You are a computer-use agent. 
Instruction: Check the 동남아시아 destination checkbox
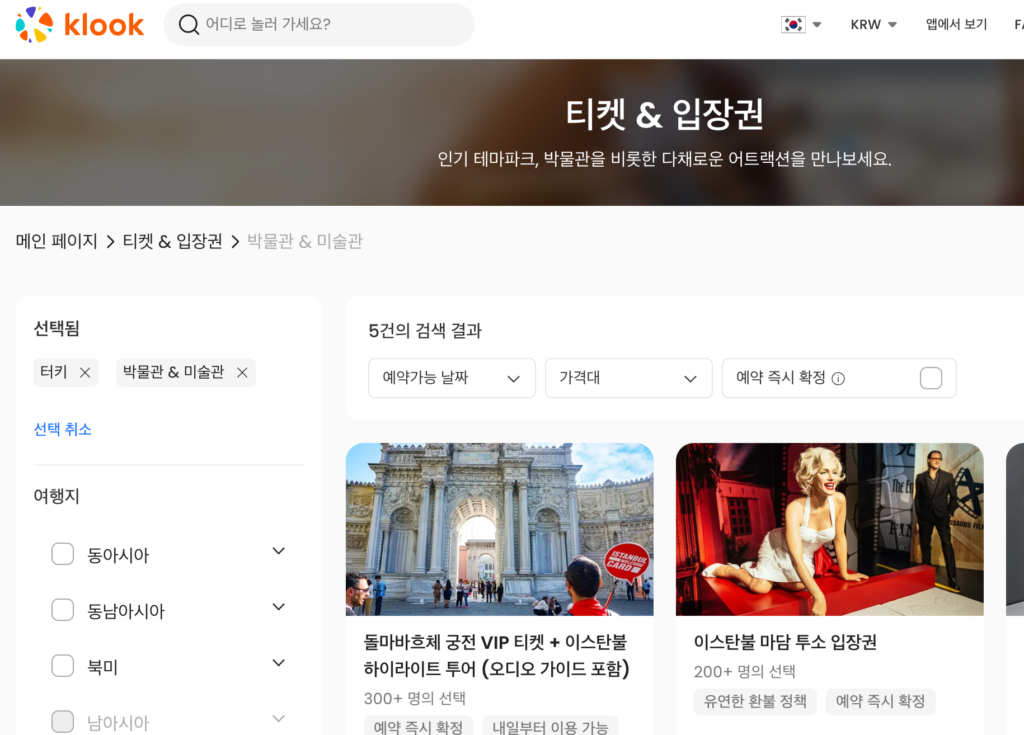63,610
